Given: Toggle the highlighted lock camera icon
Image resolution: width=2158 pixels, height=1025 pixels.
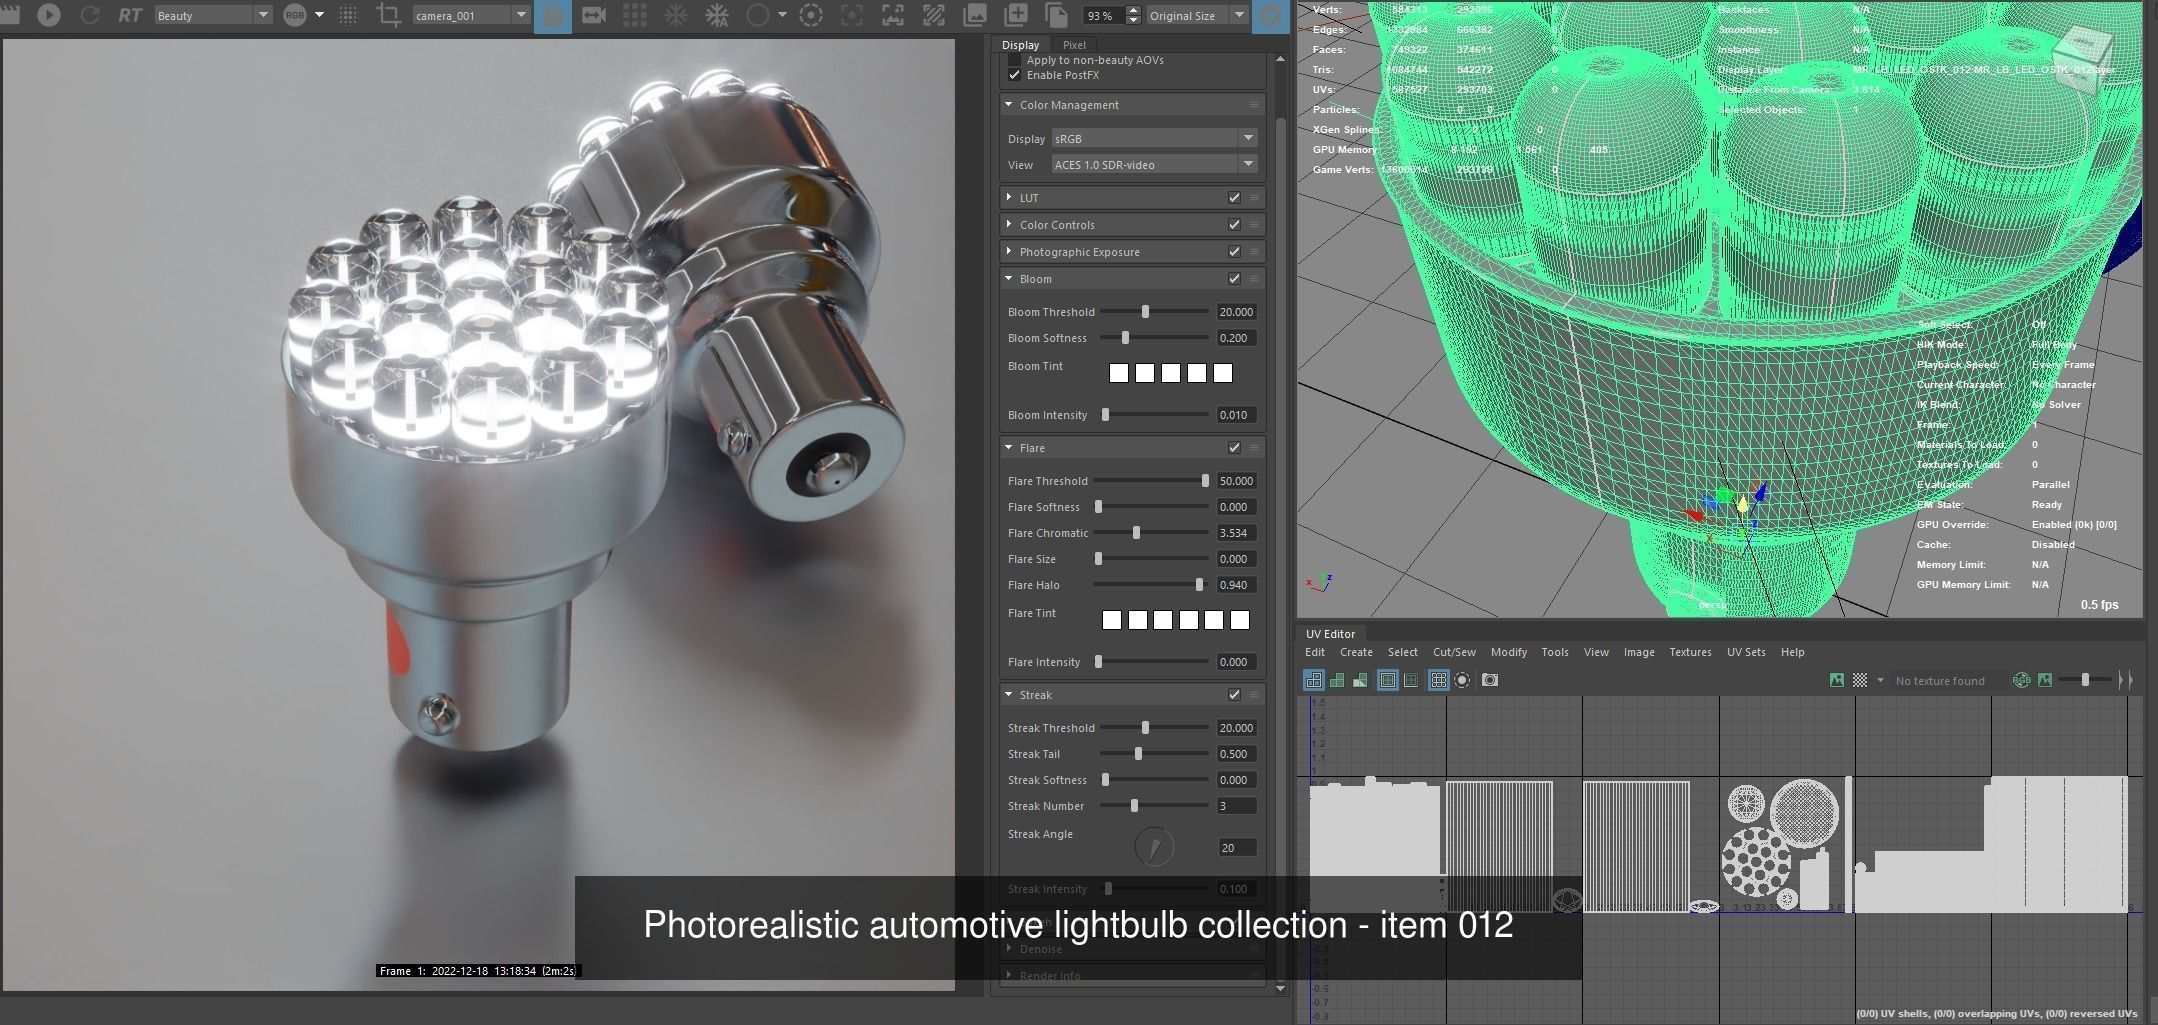Looking at the screenshot, I should (553, 15).
